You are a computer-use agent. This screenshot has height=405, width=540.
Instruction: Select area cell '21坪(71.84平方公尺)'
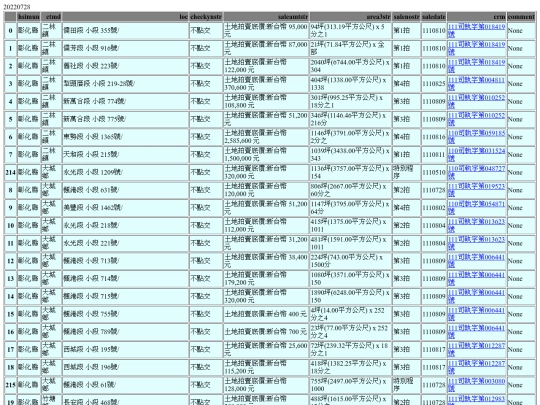point(350,48)
